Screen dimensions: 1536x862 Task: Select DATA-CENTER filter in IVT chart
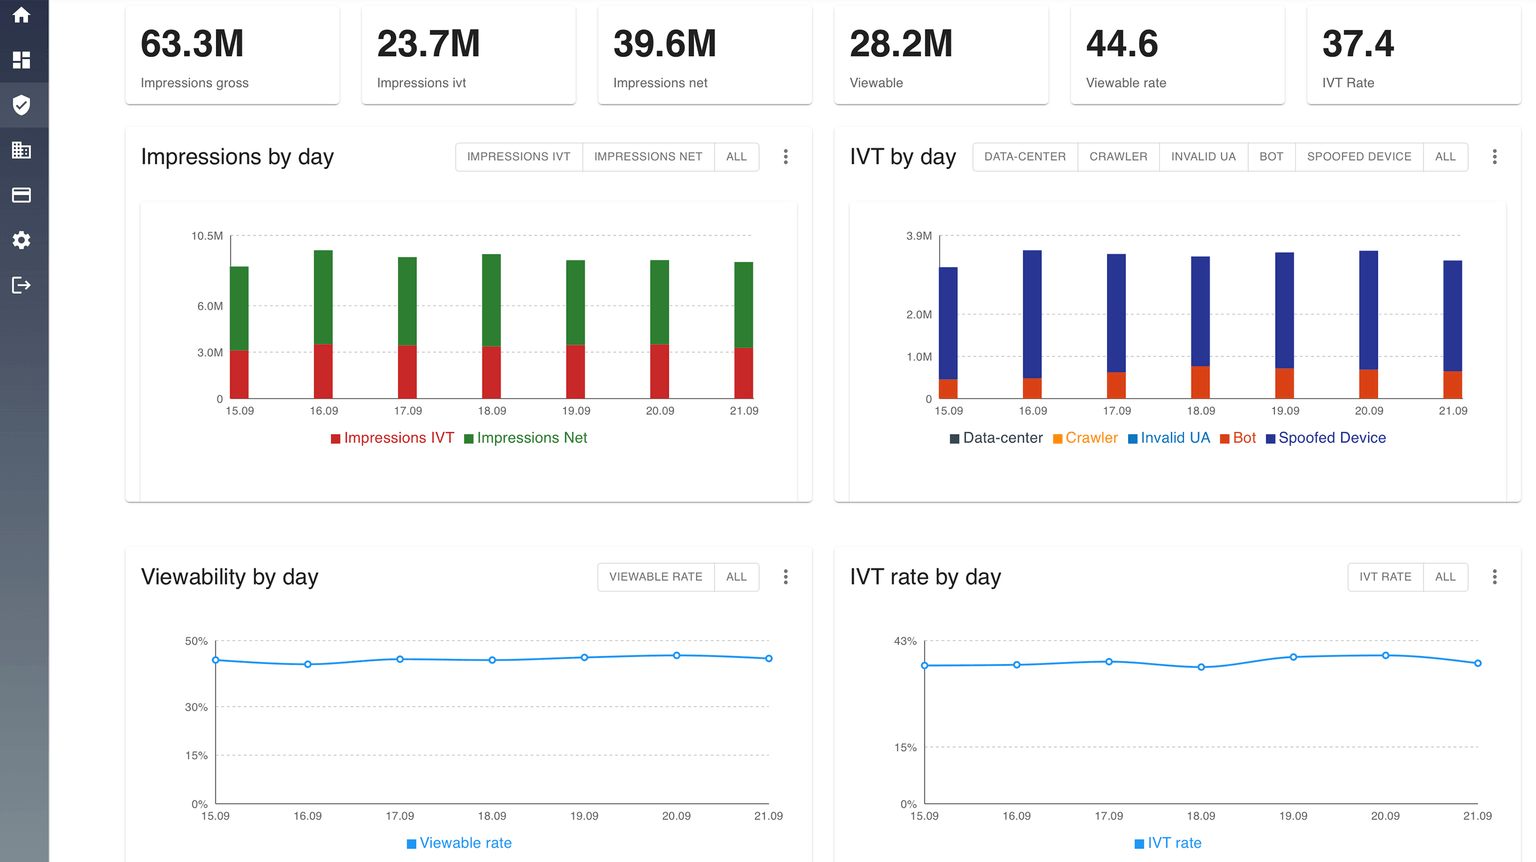coord(1025,157)
